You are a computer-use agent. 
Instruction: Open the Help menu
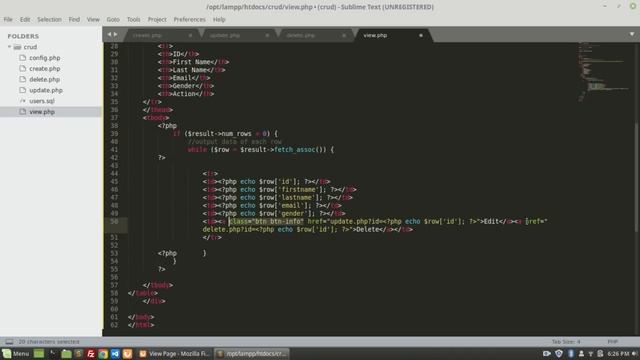tap(219, 19)
